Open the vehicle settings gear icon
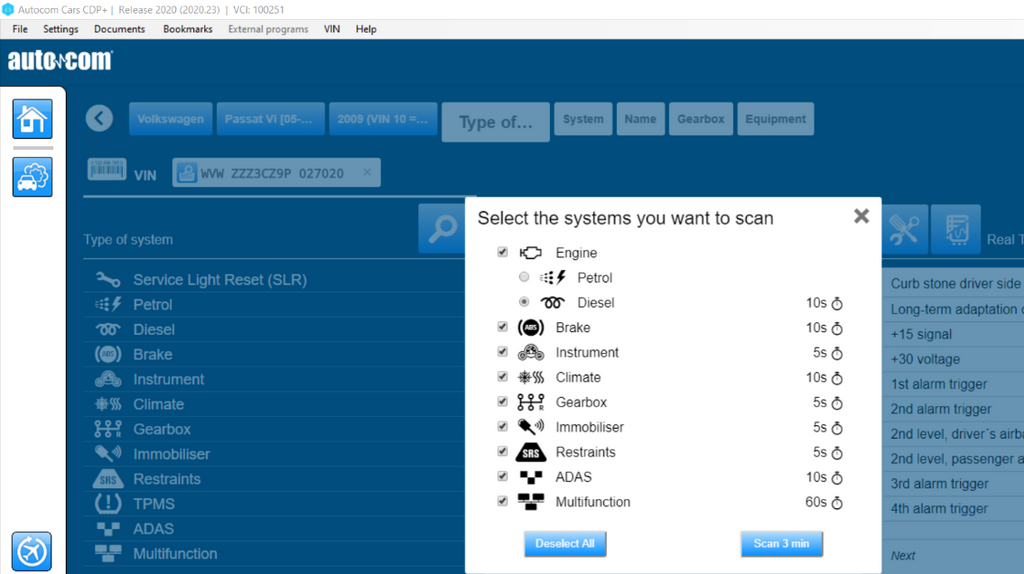Screen dimensions: 1024x574 (x=32, y=177)
